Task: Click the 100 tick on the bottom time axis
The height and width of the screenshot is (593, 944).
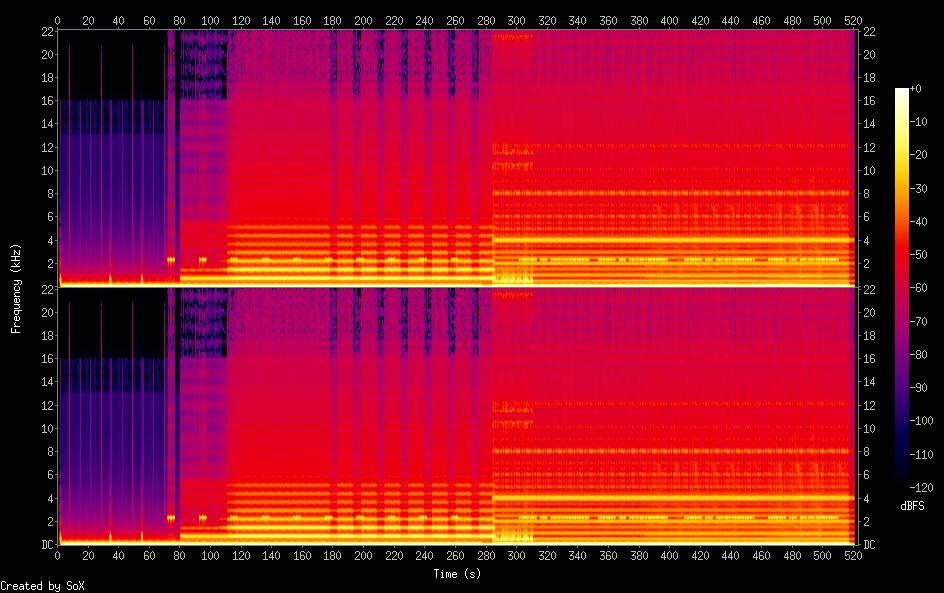Action: (210, 554)
